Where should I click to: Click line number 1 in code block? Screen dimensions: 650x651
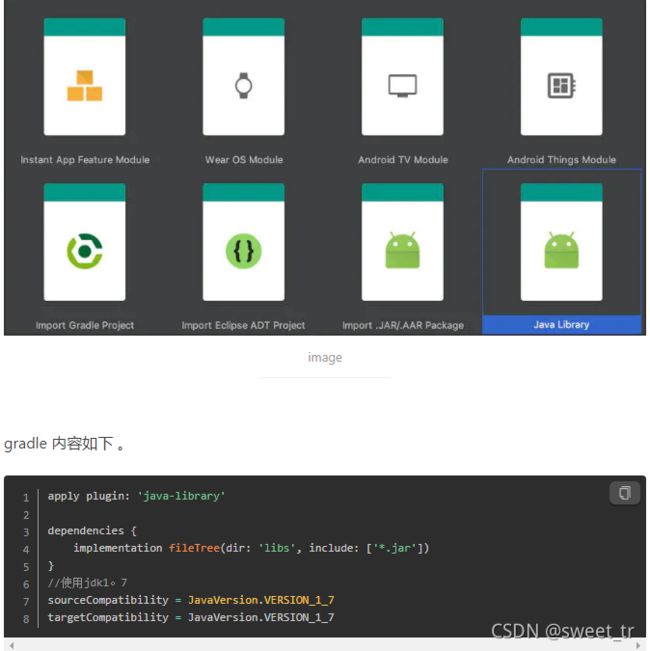click(26, 498)
